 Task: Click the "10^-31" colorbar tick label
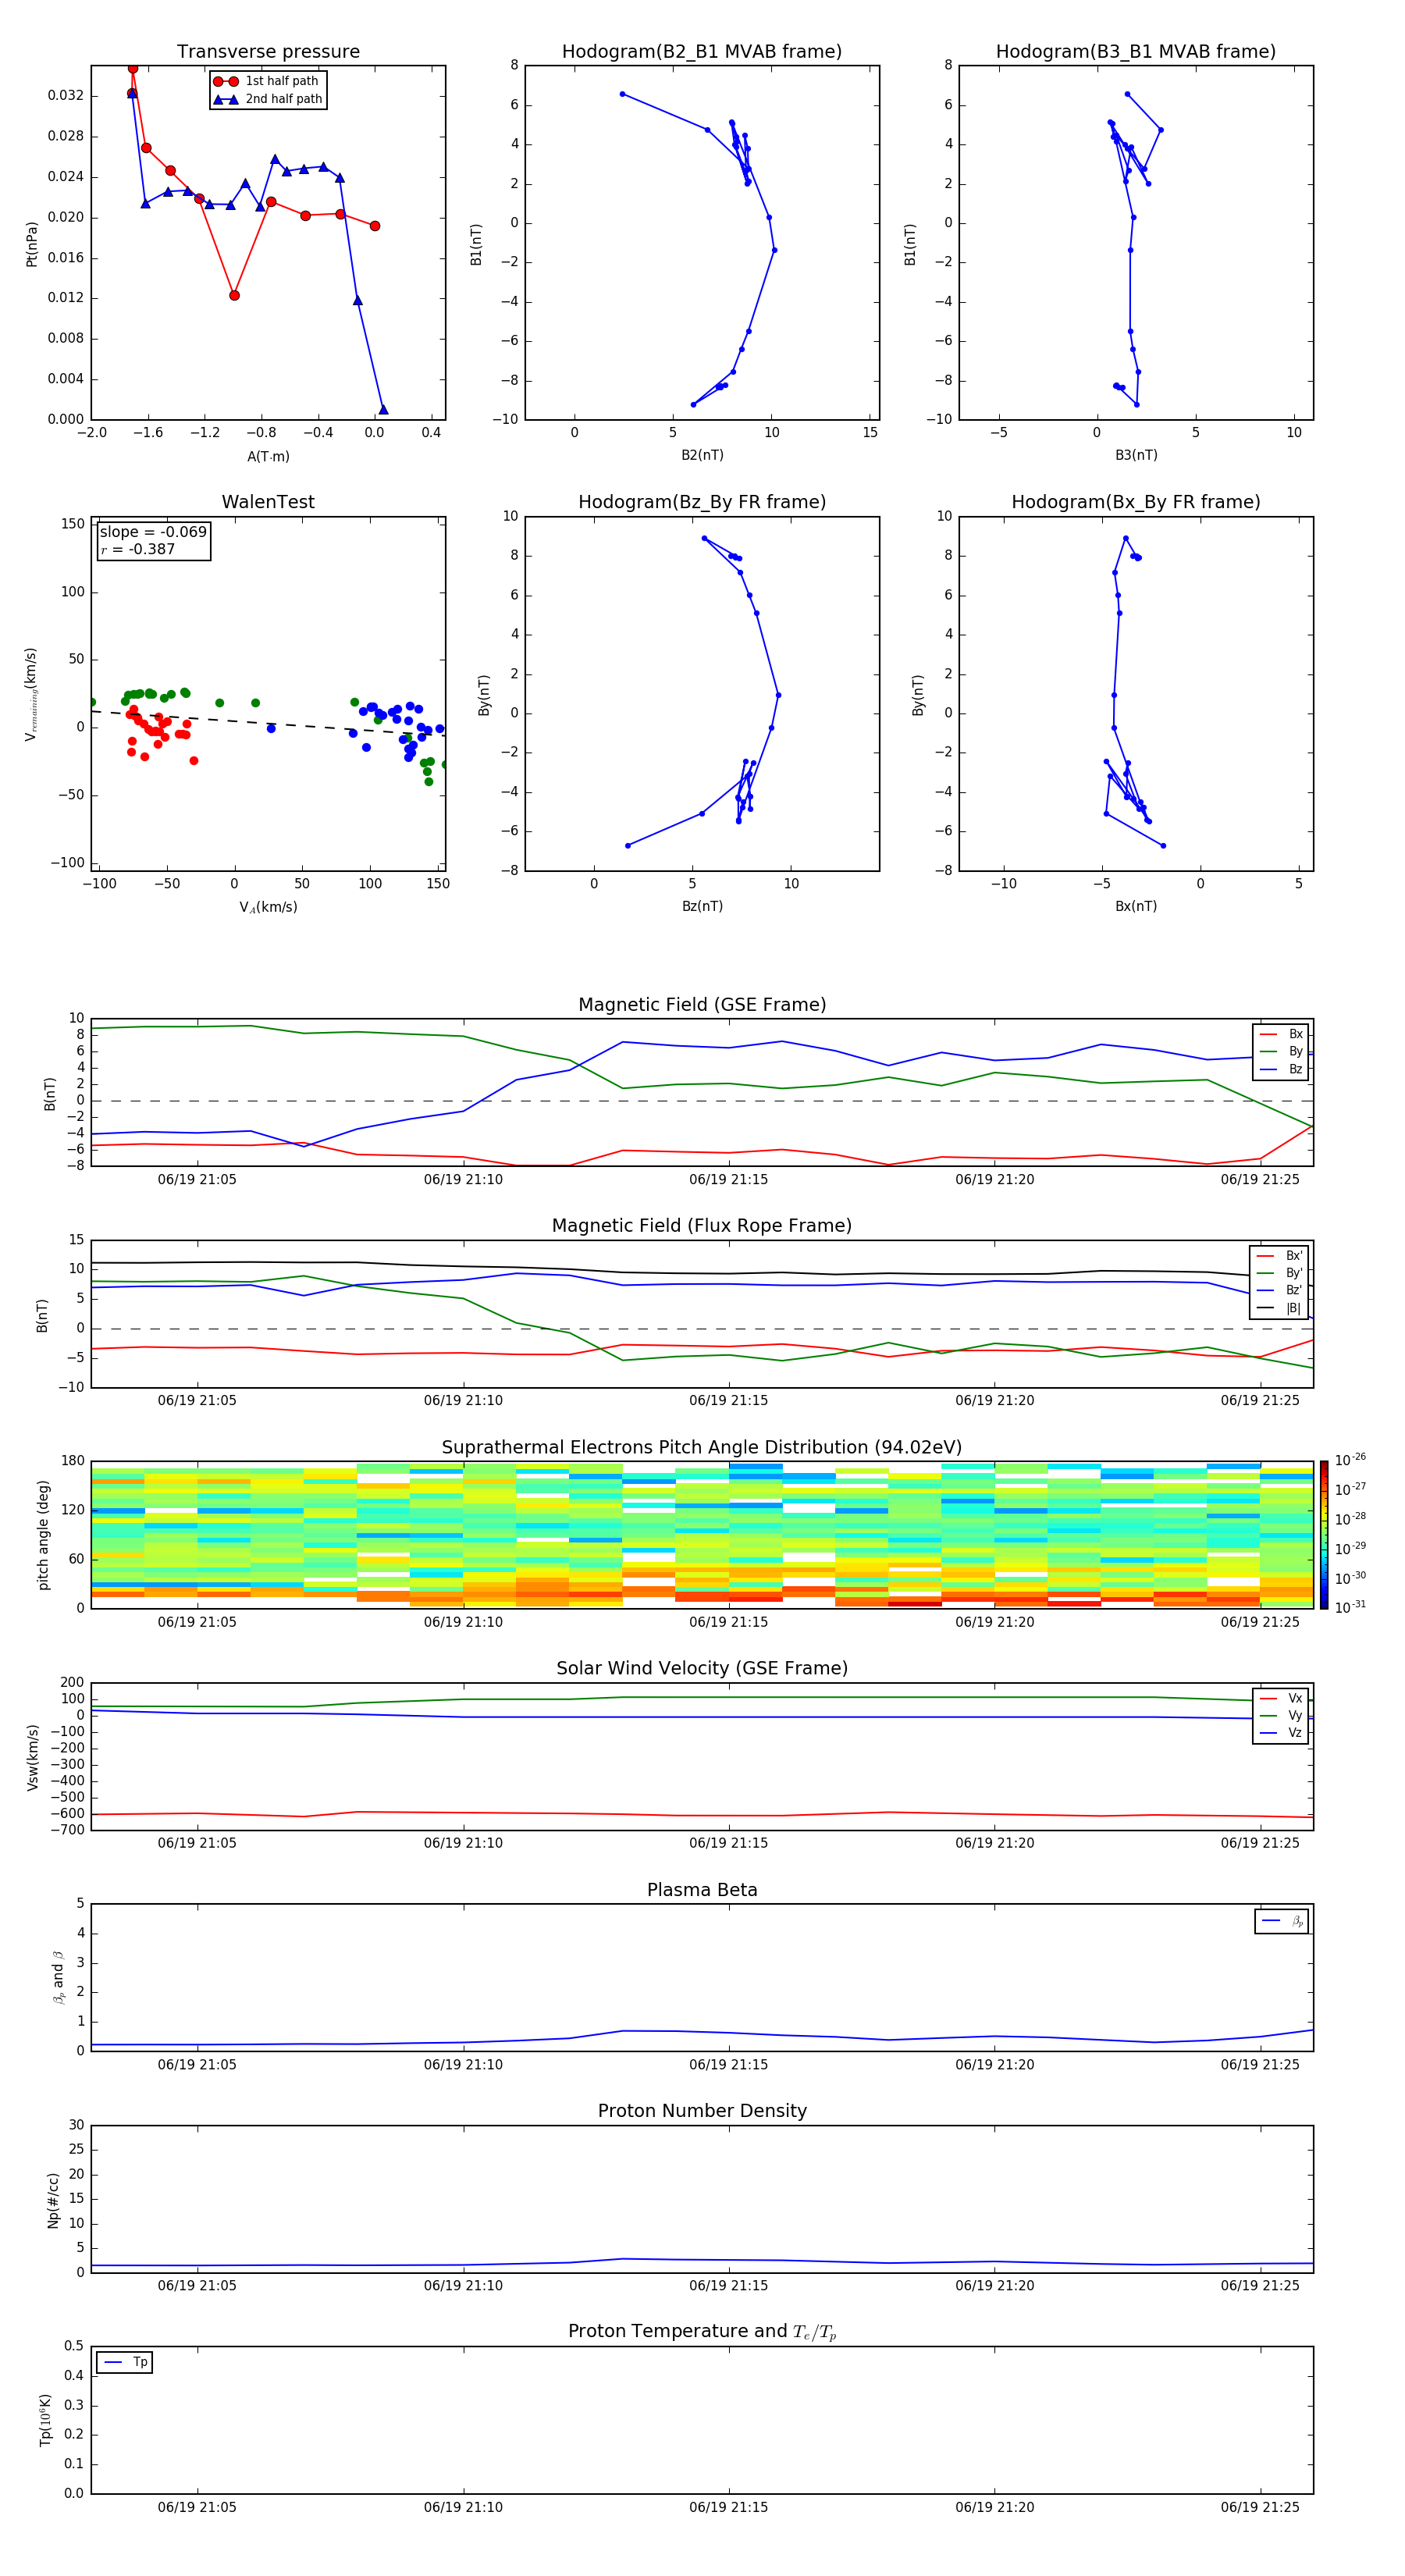1350,1607
